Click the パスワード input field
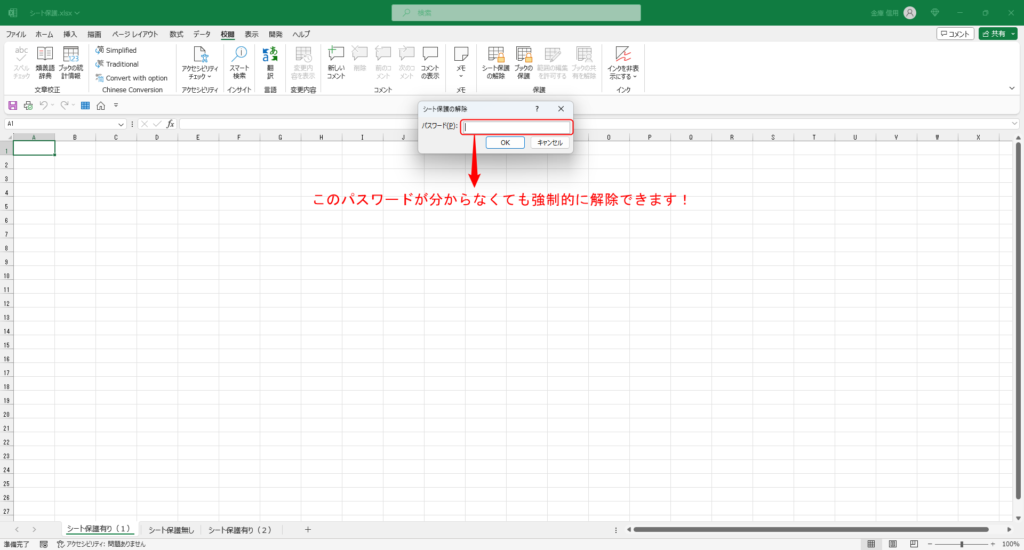This screenshot has width=1024, height=550. click(517, 127)
